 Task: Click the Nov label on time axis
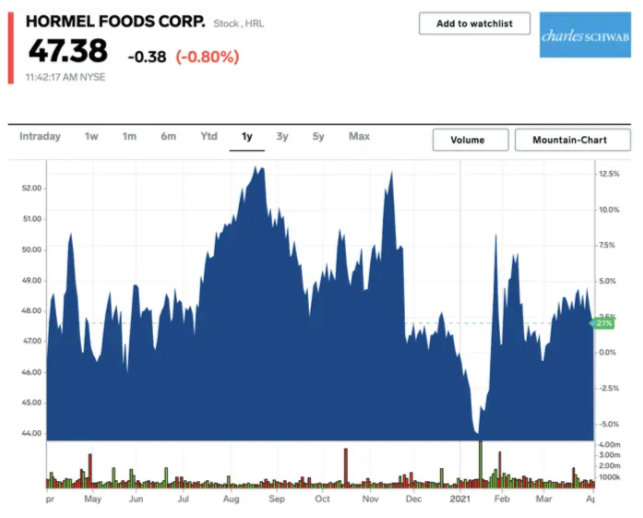tap(370, 499)
